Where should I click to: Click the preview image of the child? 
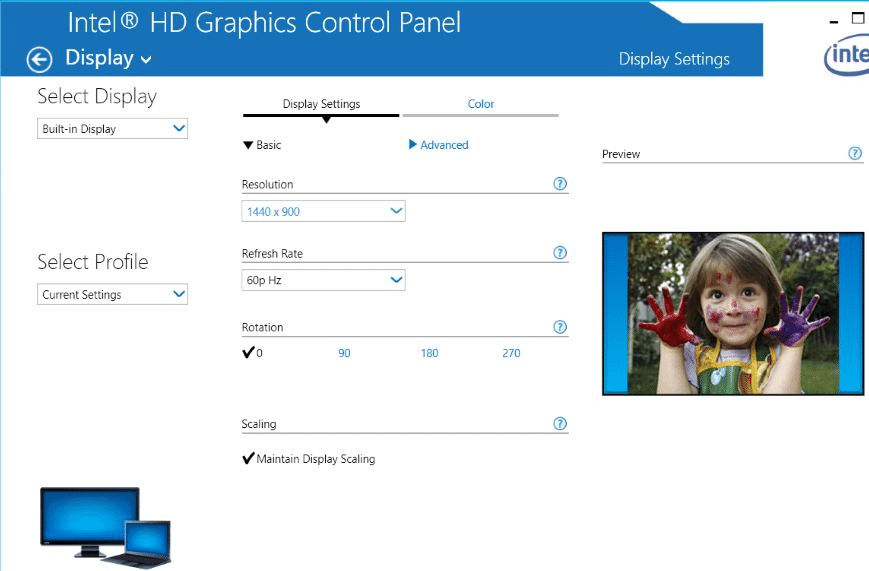click(733, 314)
